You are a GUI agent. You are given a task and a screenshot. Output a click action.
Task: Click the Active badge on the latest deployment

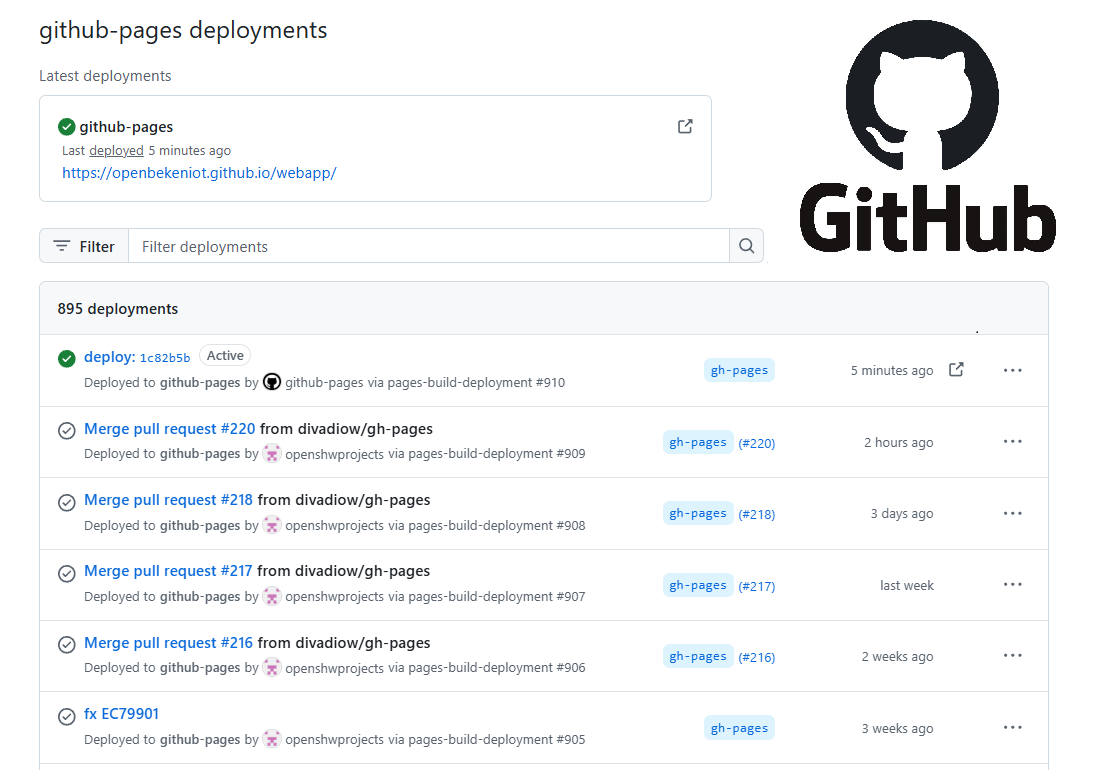224,355
